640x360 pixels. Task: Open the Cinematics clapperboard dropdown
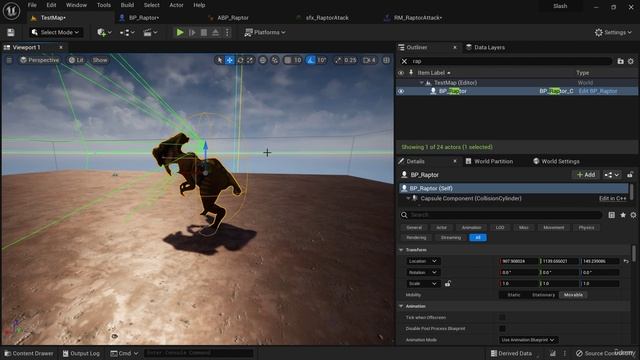coord(150,32)
